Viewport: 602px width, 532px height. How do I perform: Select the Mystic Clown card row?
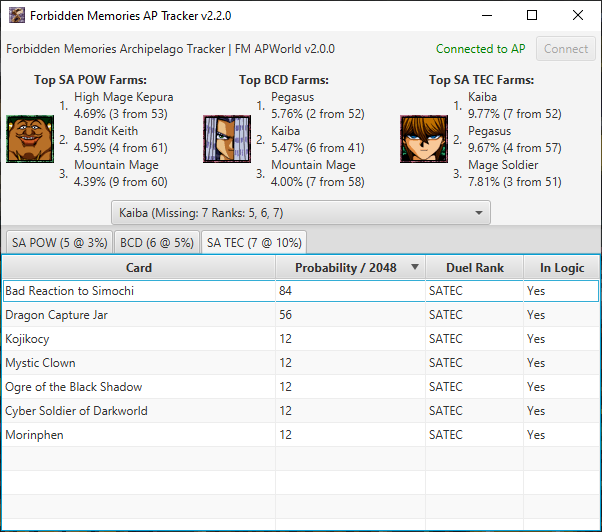pos(301,363)
